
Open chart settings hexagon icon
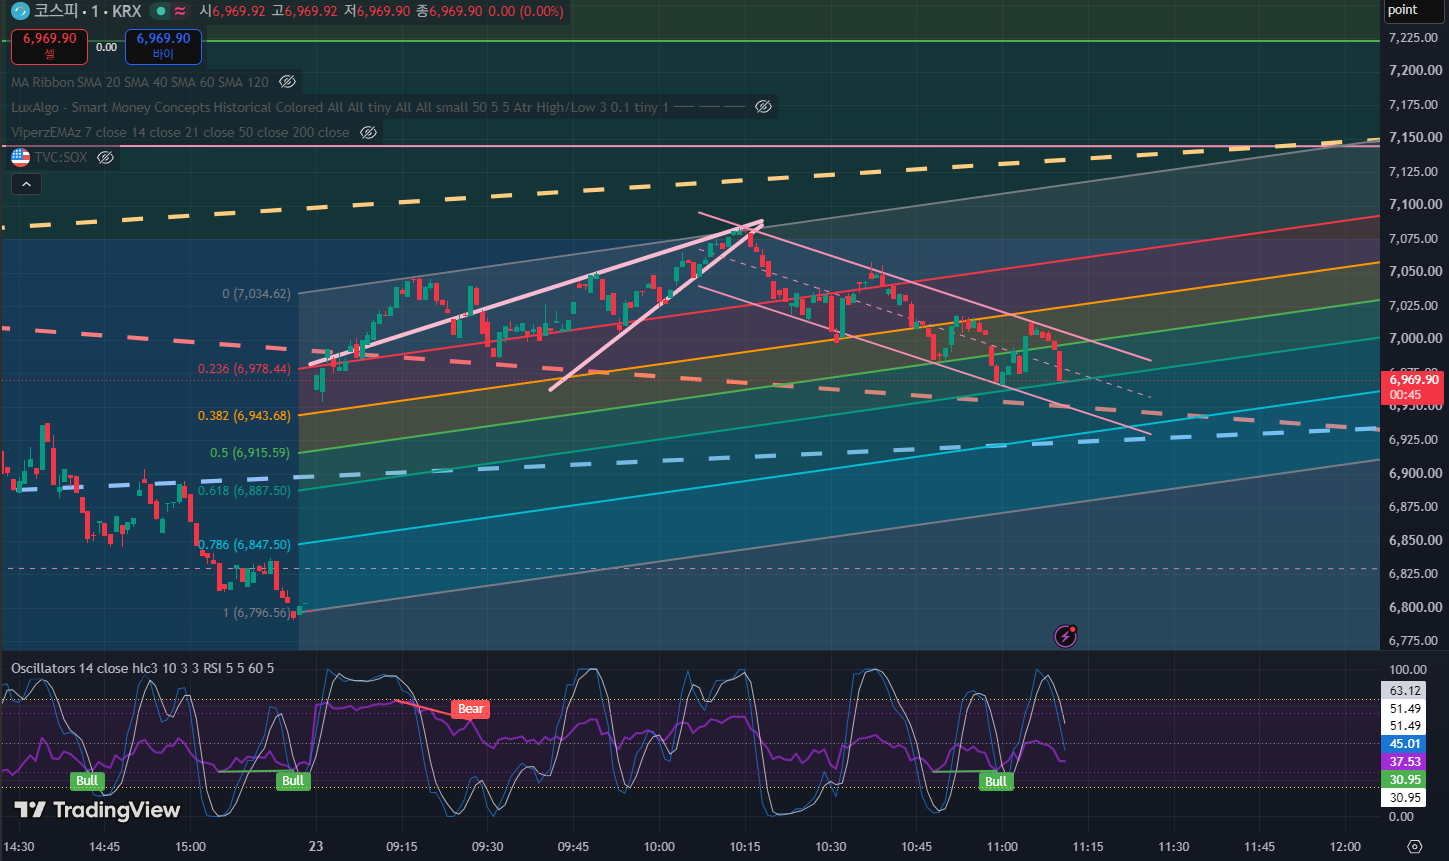1413,846
